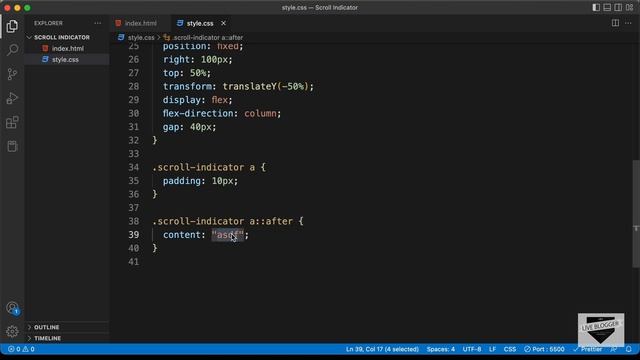Image resolution: width=640 pixels, height=360 pixels.
Task: Click Prettier status bar item
Action: point(587,349)
